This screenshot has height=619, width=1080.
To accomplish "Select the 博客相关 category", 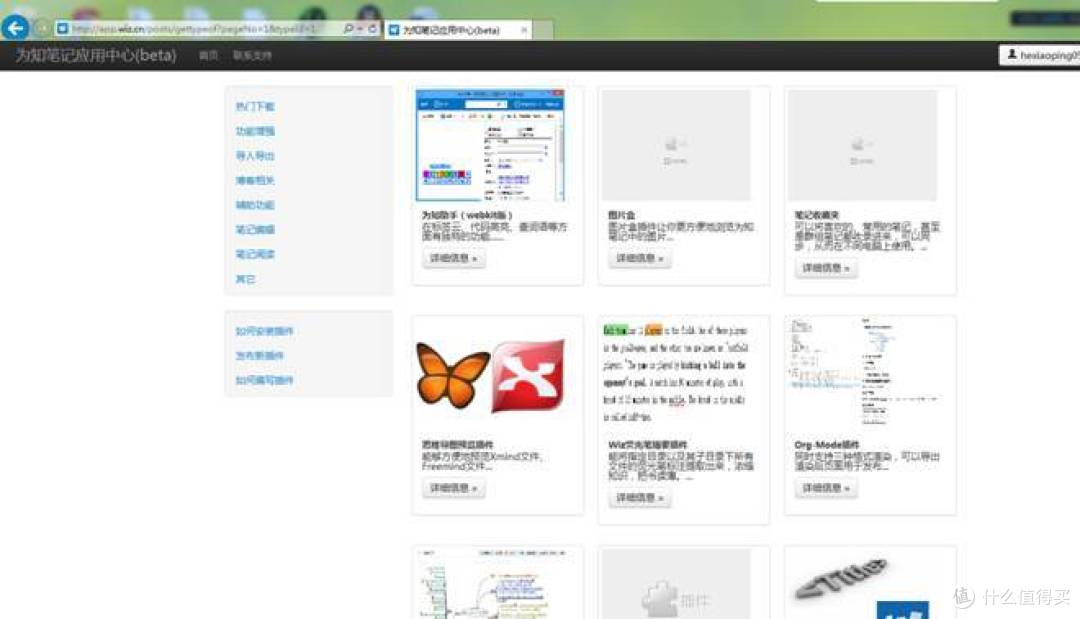I will click(x=255, y=180).
